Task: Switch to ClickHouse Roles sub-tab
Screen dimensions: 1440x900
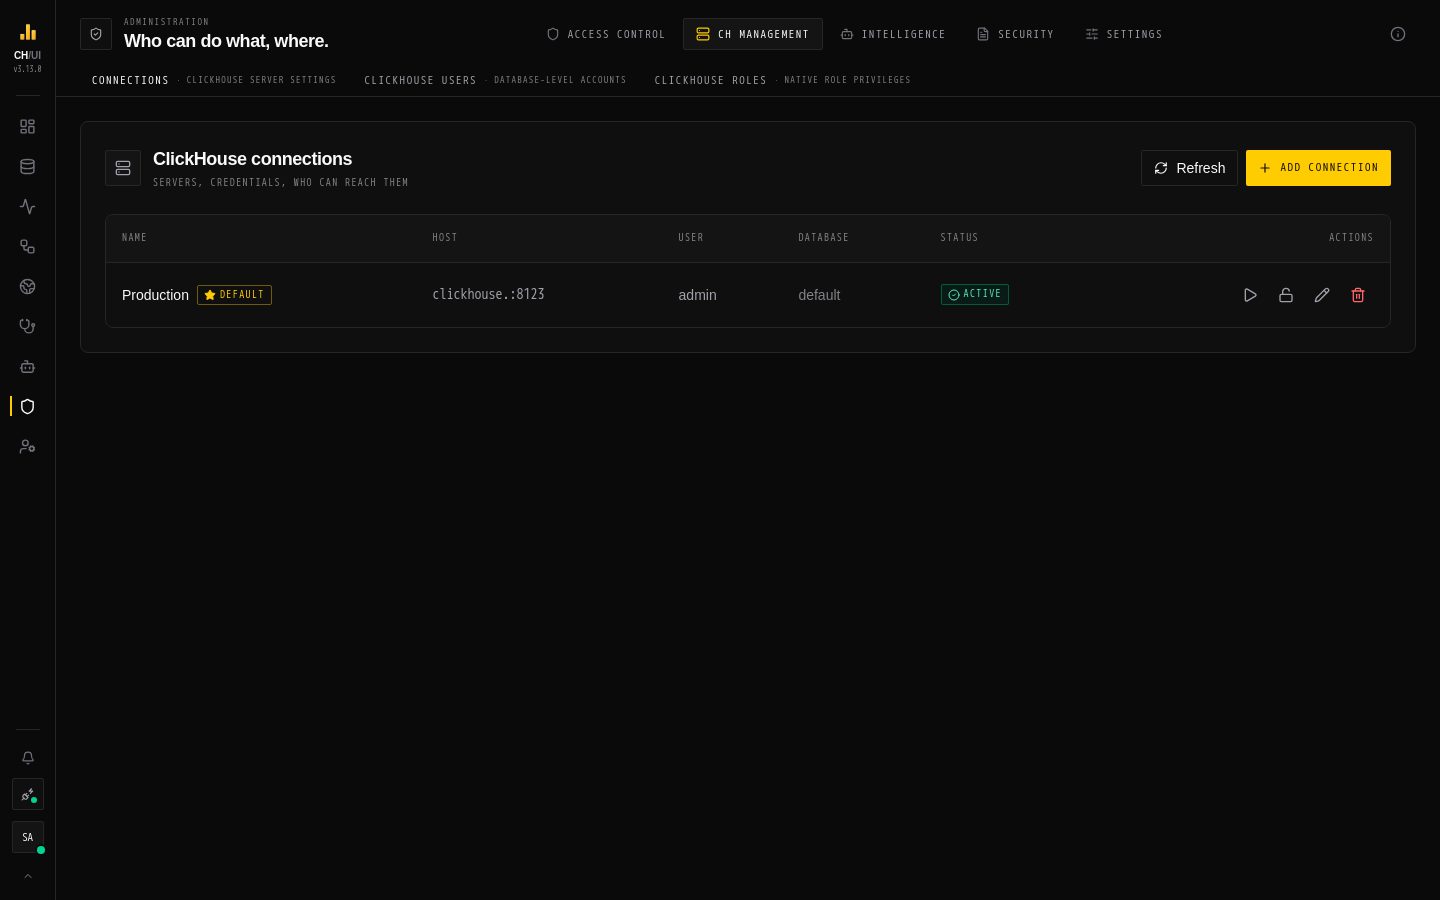Action: pyautogui.click(x=782, y=80)
